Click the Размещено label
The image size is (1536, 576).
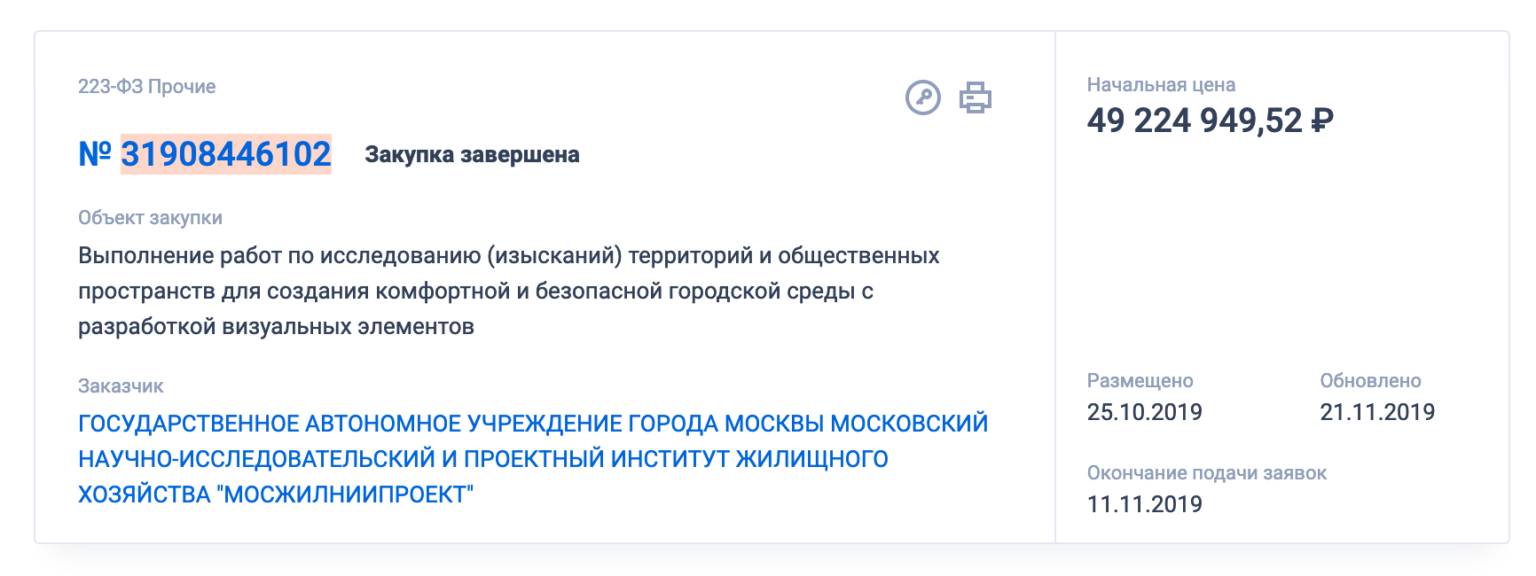tap(1140, 381)
